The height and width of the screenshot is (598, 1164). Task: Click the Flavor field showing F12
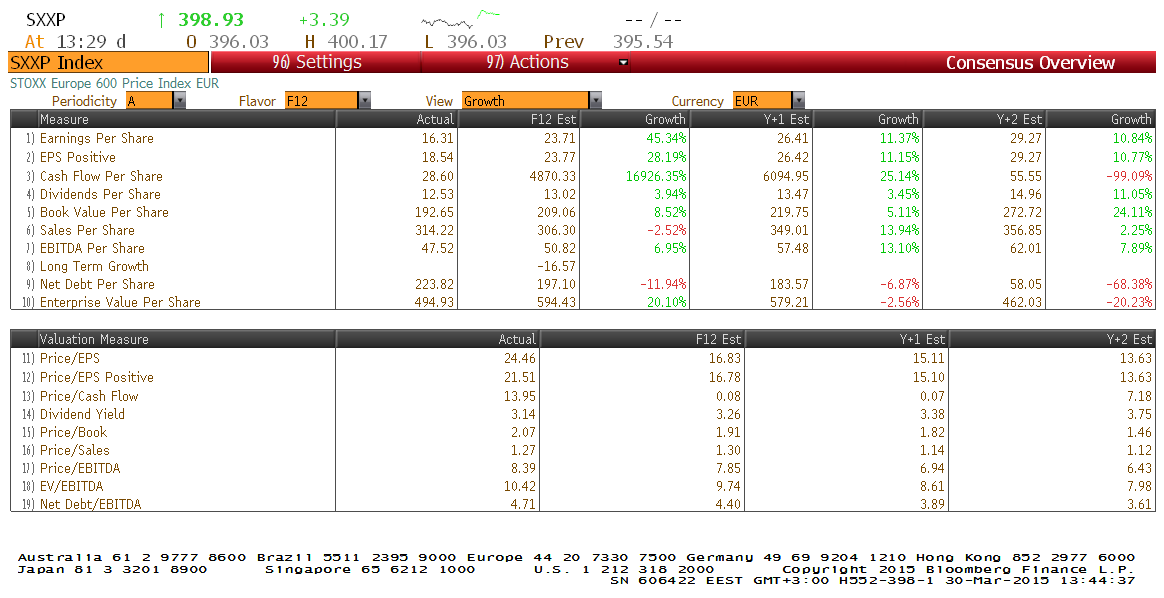click(x=321, y=101)
